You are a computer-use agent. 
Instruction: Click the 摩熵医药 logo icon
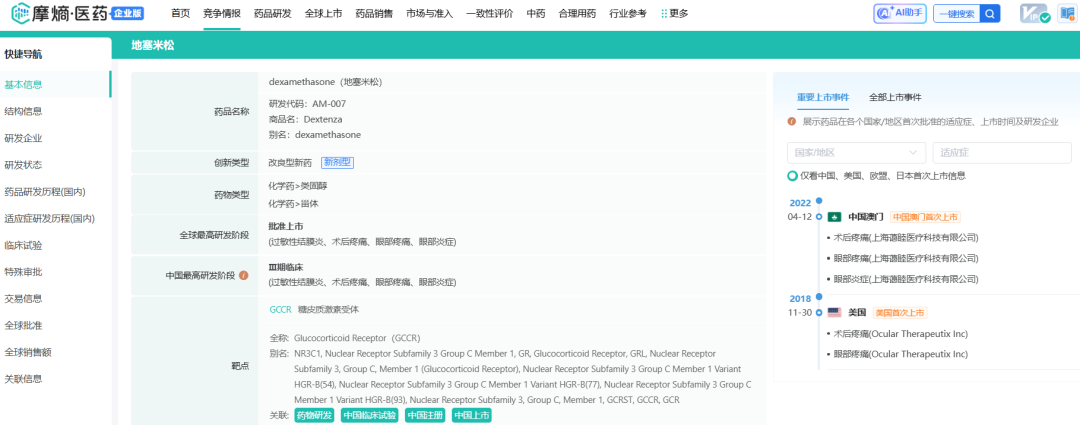click(x=20, y=14)
